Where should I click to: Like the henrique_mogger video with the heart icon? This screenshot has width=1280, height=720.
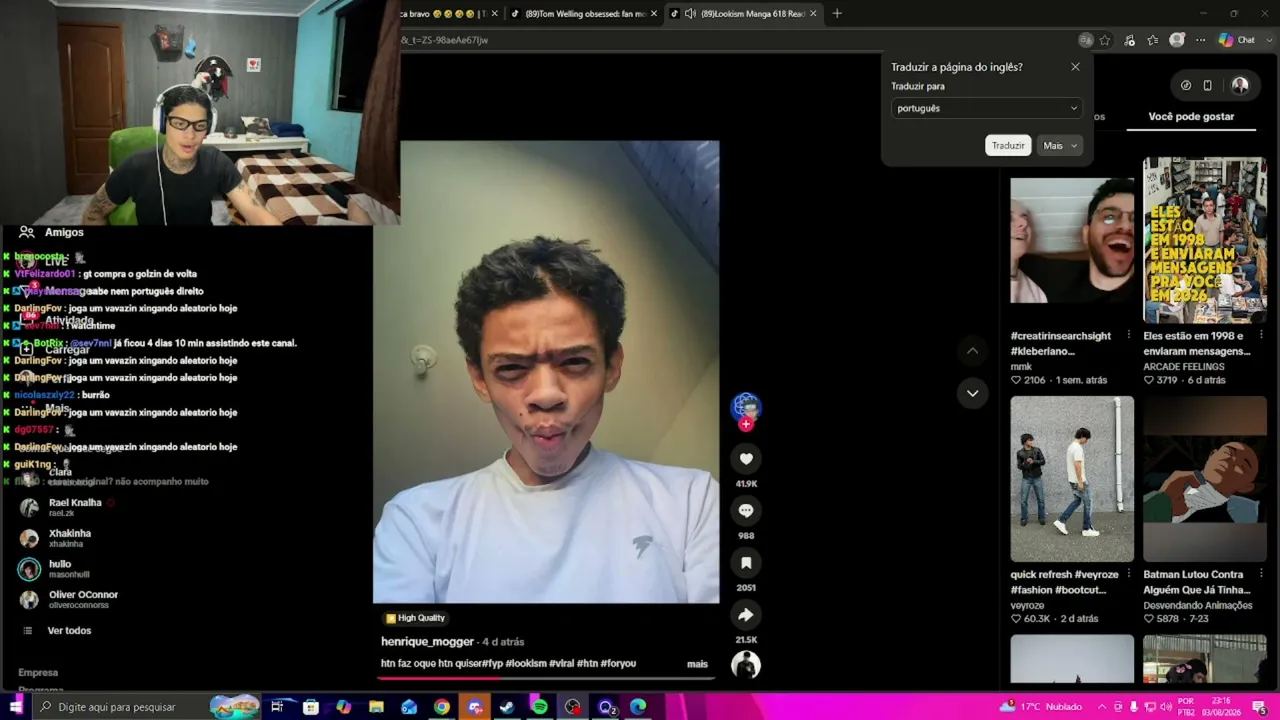pos(746,459)
